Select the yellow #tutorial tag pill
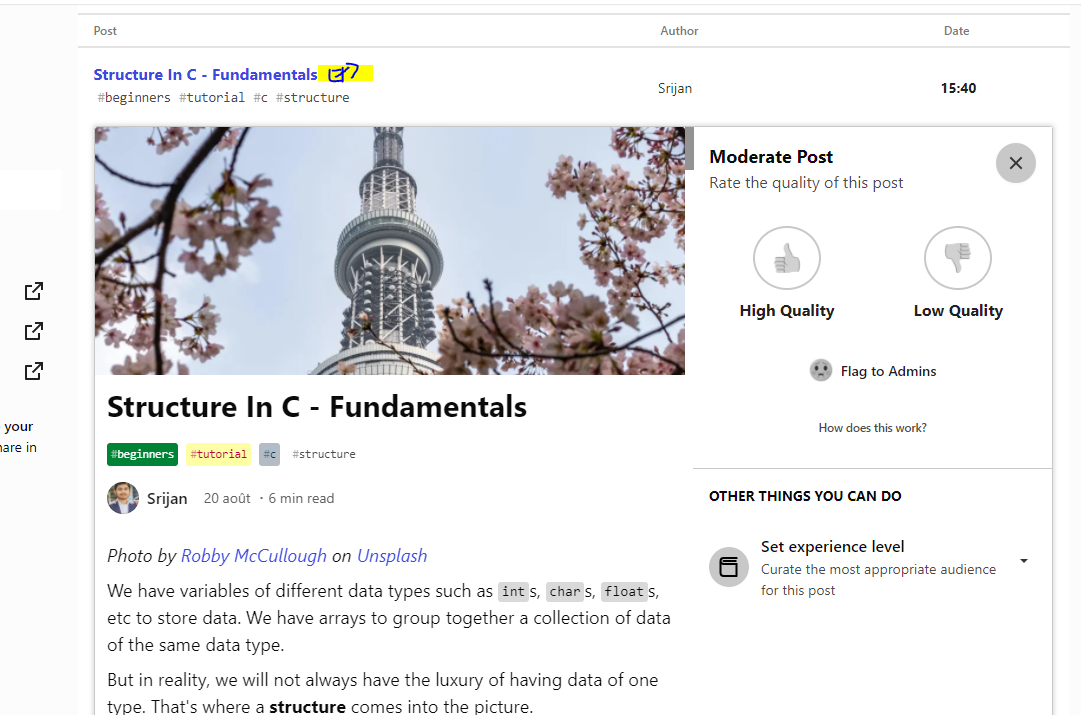This screenshot has height=715, width=1081. point(218,453)
